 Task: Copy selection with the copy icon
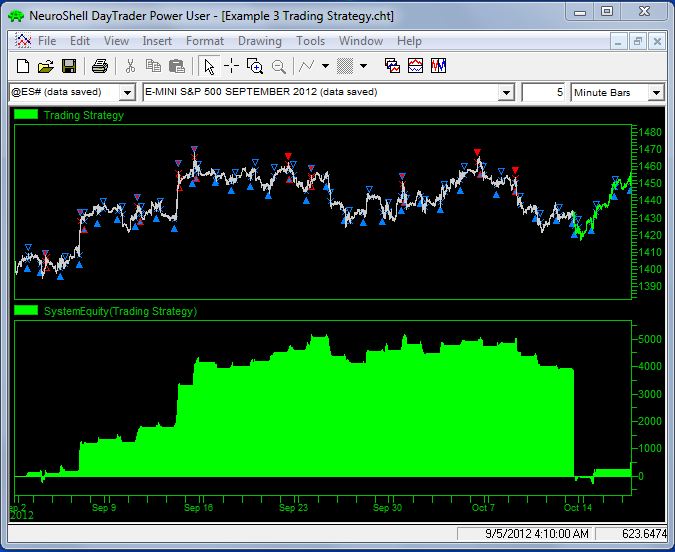(x=153, y=66)
